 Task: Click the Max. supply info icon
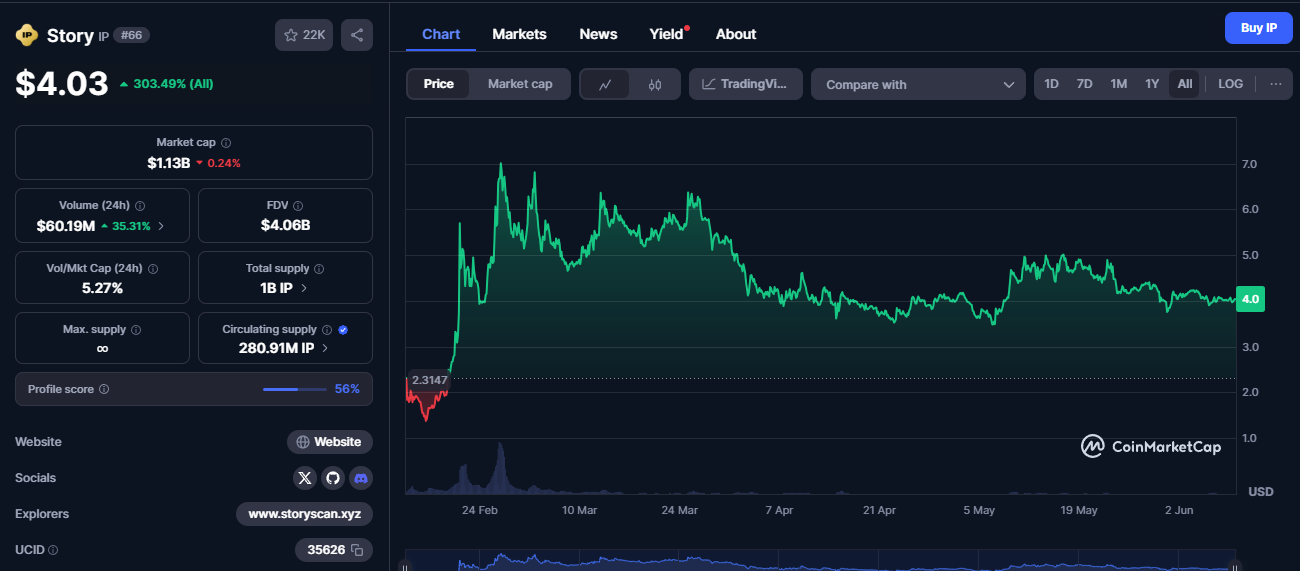coord(136,330)
